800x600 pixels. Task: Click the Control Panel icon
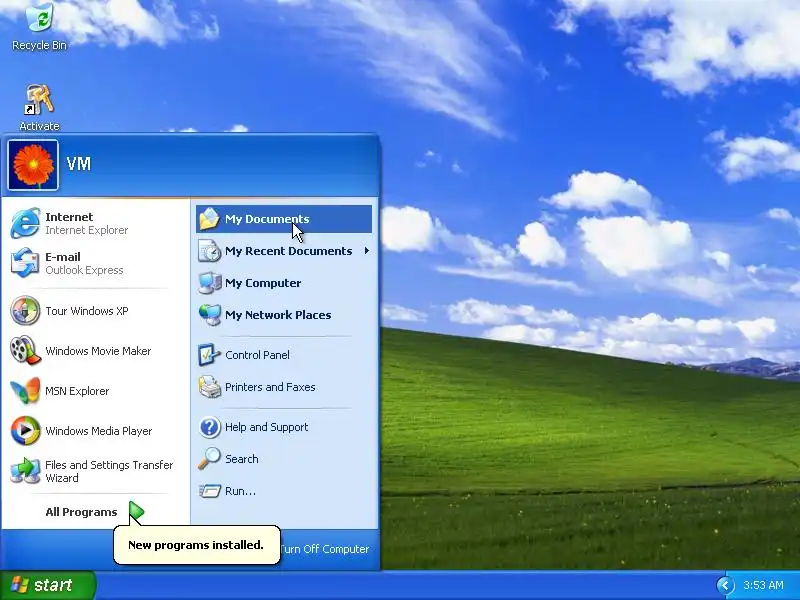point(209,355)
